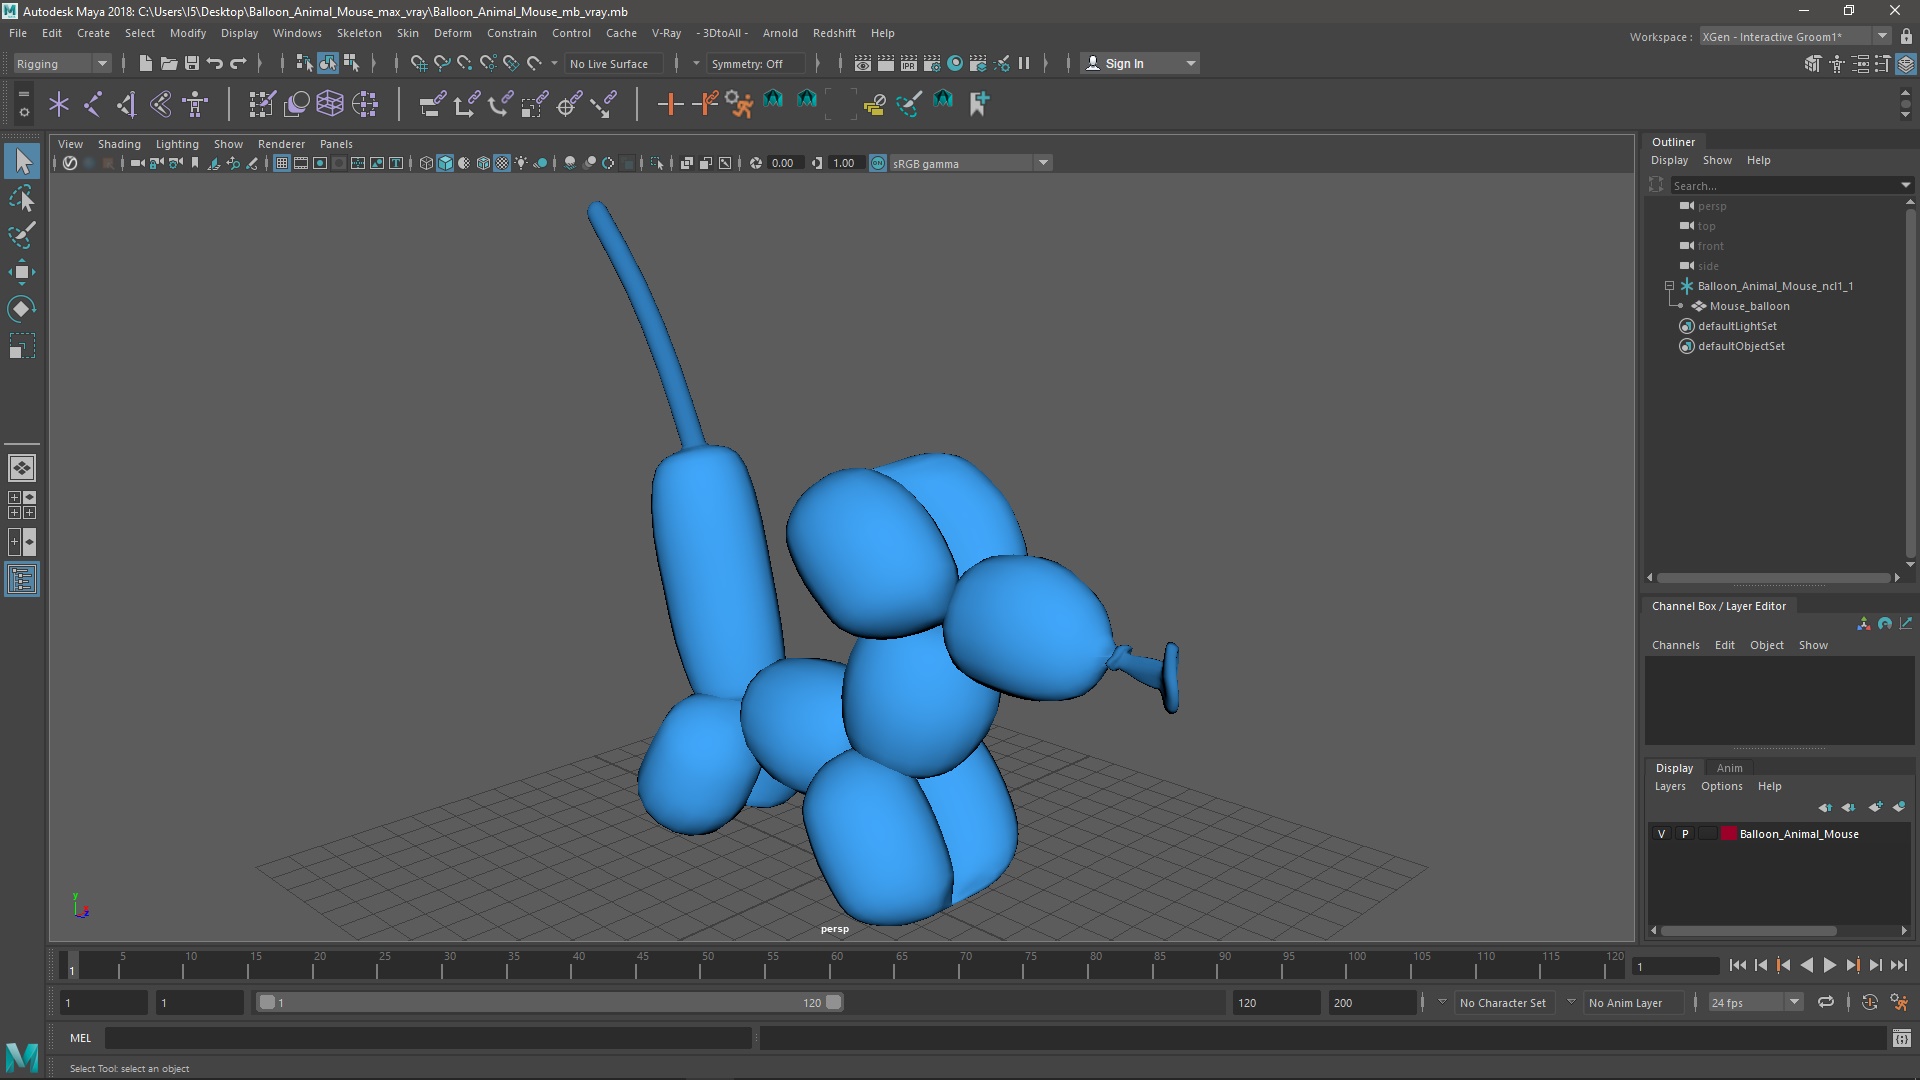Play the animation forwards
Viewport: 1920px width, 1080px height.
[x=1829, y=965]
